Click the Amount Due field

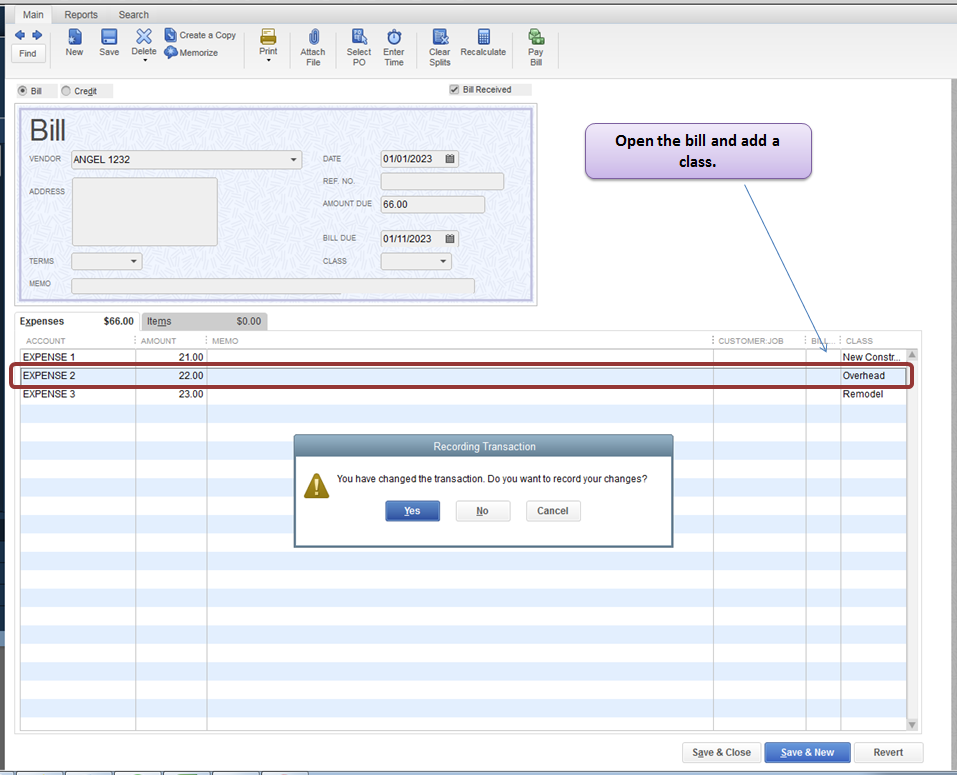pyautogui.click(x=433, y=204)
